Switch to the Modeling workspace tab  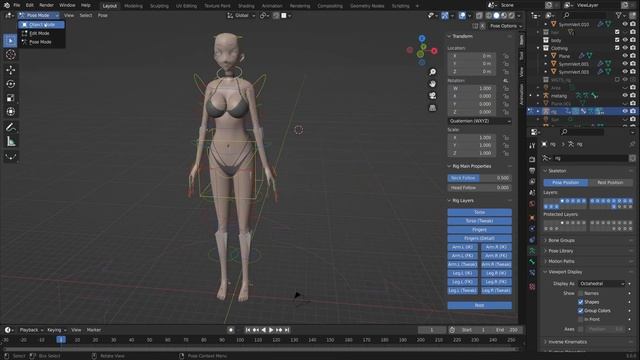pos(133,6)
